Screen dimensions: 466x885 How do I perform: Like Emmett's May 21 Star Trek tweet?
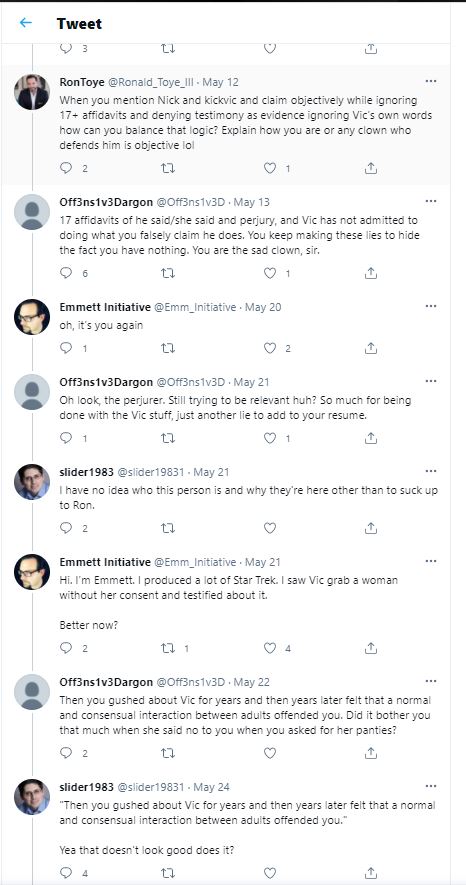(270, 648)
